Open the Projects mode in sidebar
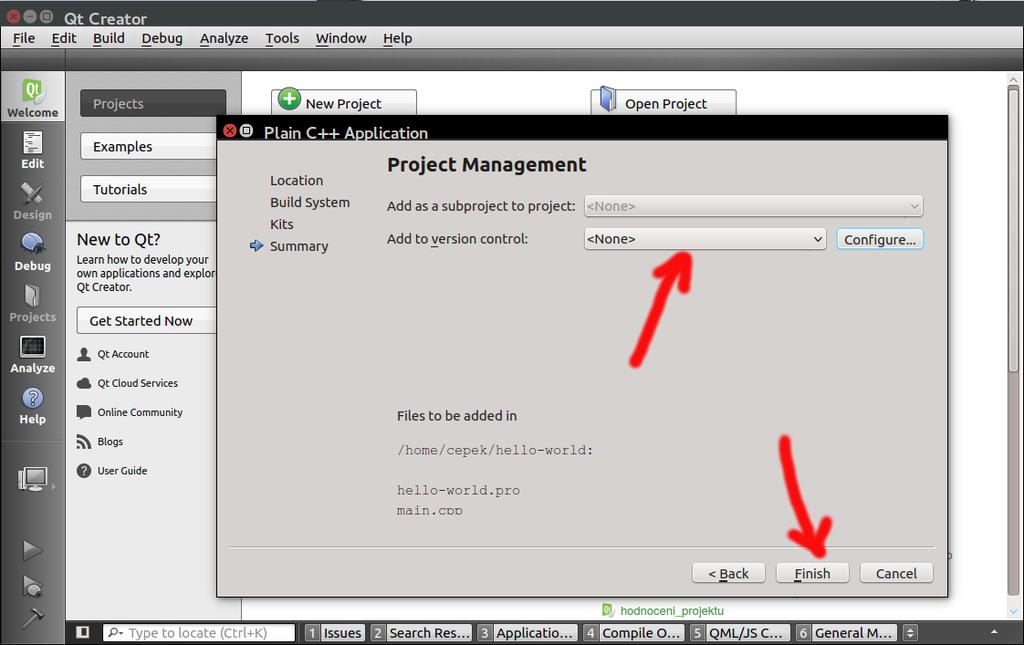The image size is (1024, 645). [x=32, y=303]
